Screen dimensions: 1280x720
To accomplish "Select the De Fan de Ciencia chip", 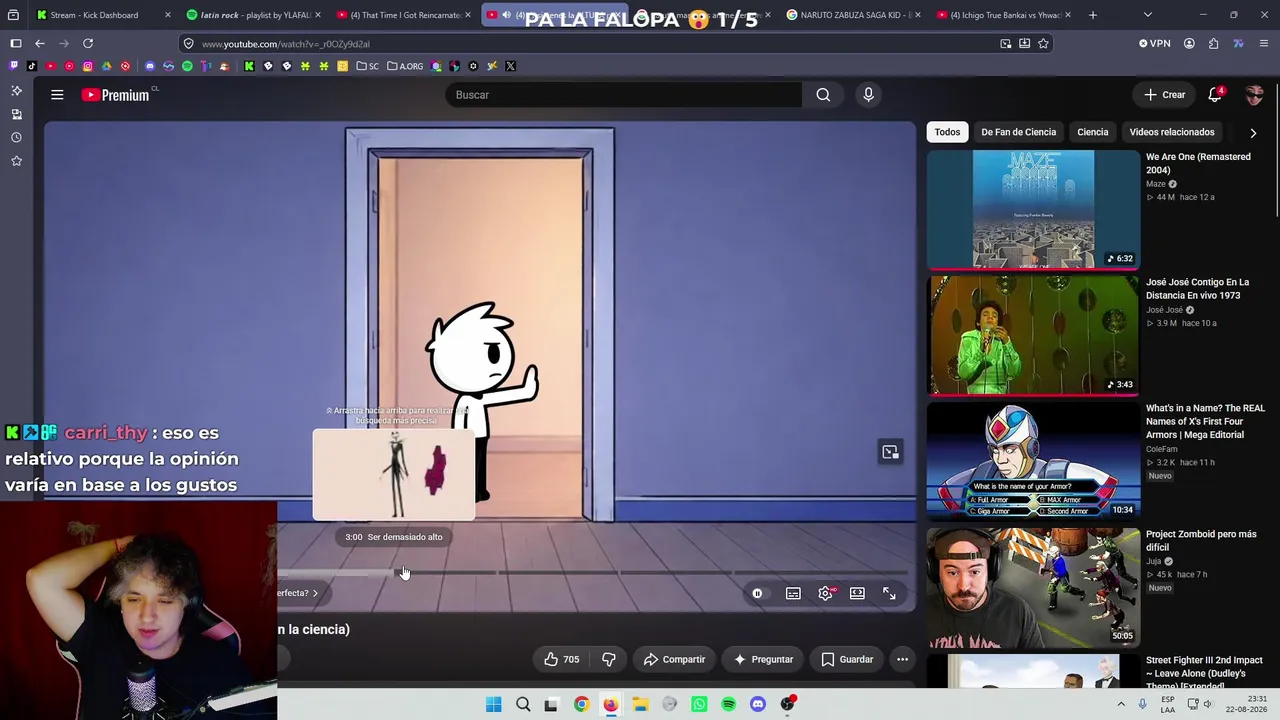I will tap(1018, 132).
